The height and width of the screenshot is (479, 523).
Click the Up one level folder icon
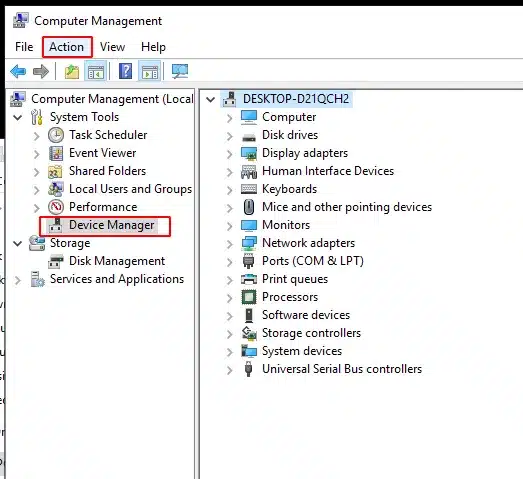coord(72,72)
